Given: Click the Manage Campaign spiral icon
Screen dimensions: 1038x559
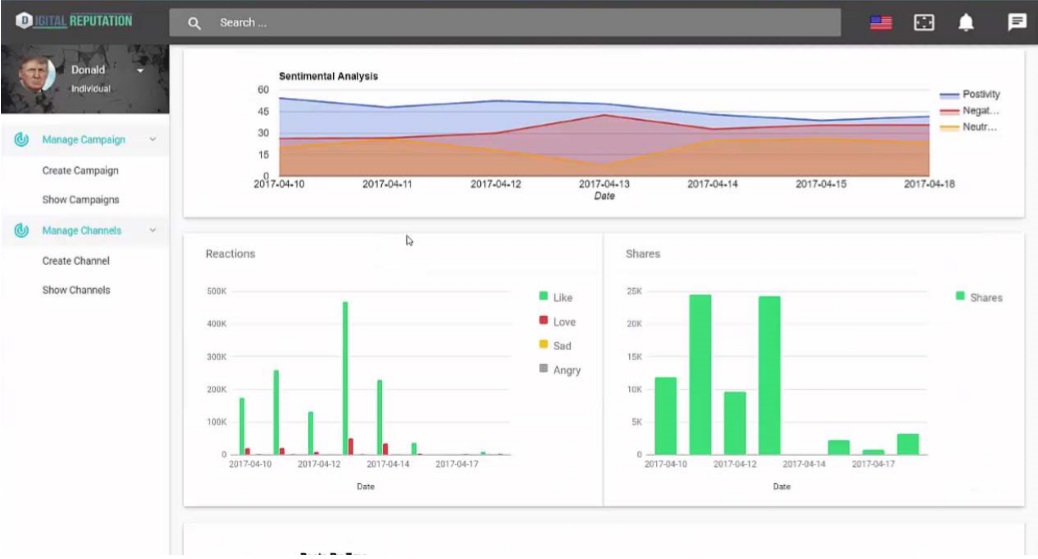Looking at the screenshot, I should 21,140.
